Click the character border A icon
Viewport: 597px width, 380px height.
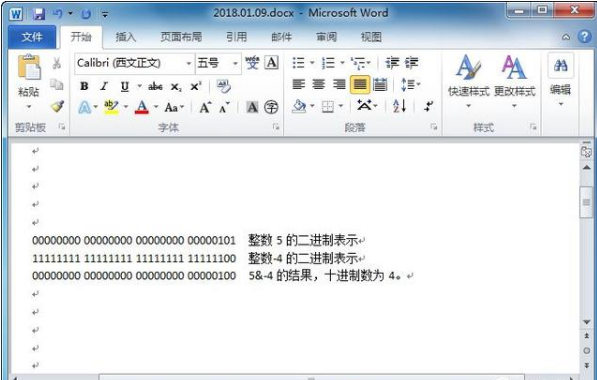tap(271, 63)
